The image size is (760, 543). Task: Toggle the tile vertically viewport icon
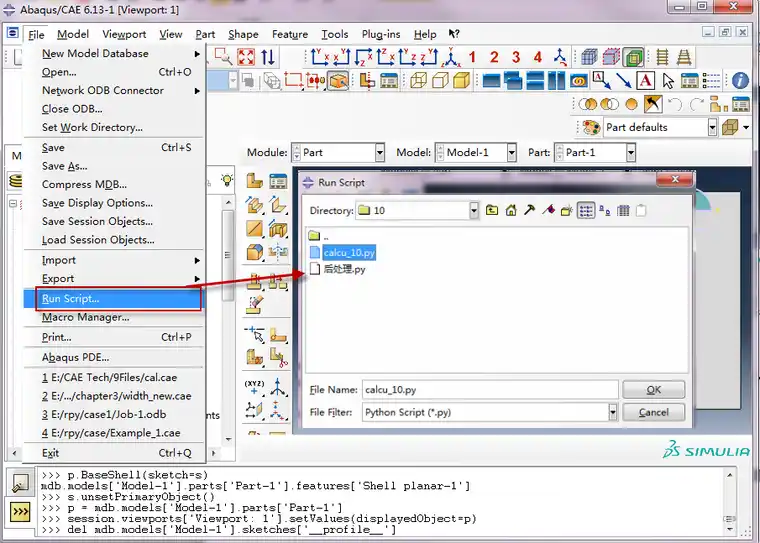[x=556, y=80]
